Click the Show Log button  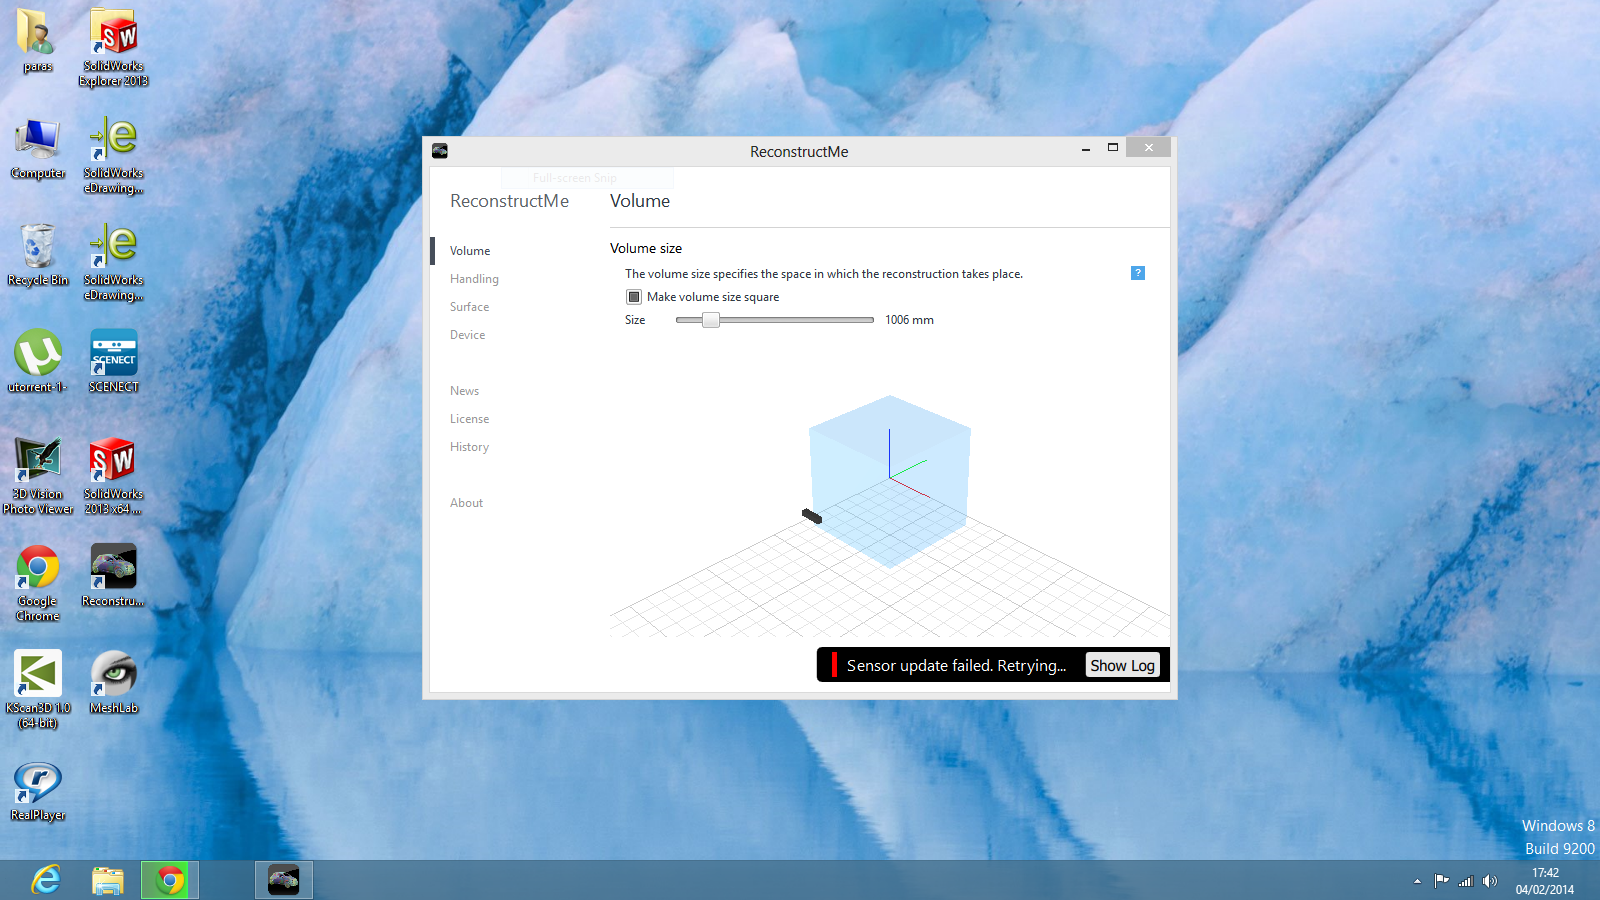point(1122,666)
